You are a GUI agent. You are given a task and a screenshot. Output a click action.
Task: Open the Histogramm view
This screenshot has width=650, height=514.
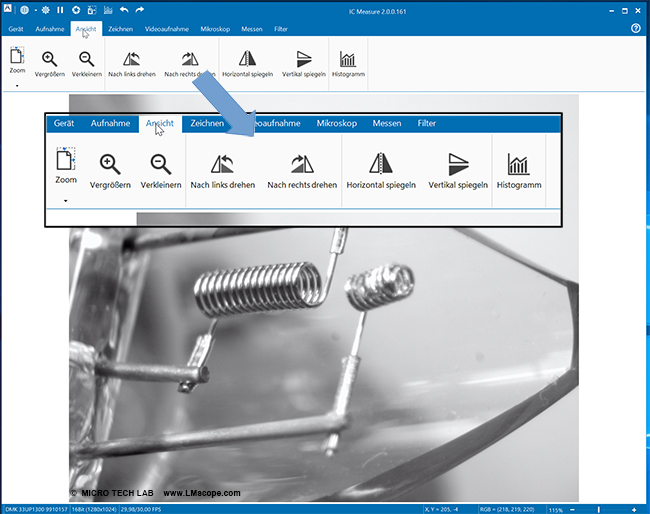(347, 60)
